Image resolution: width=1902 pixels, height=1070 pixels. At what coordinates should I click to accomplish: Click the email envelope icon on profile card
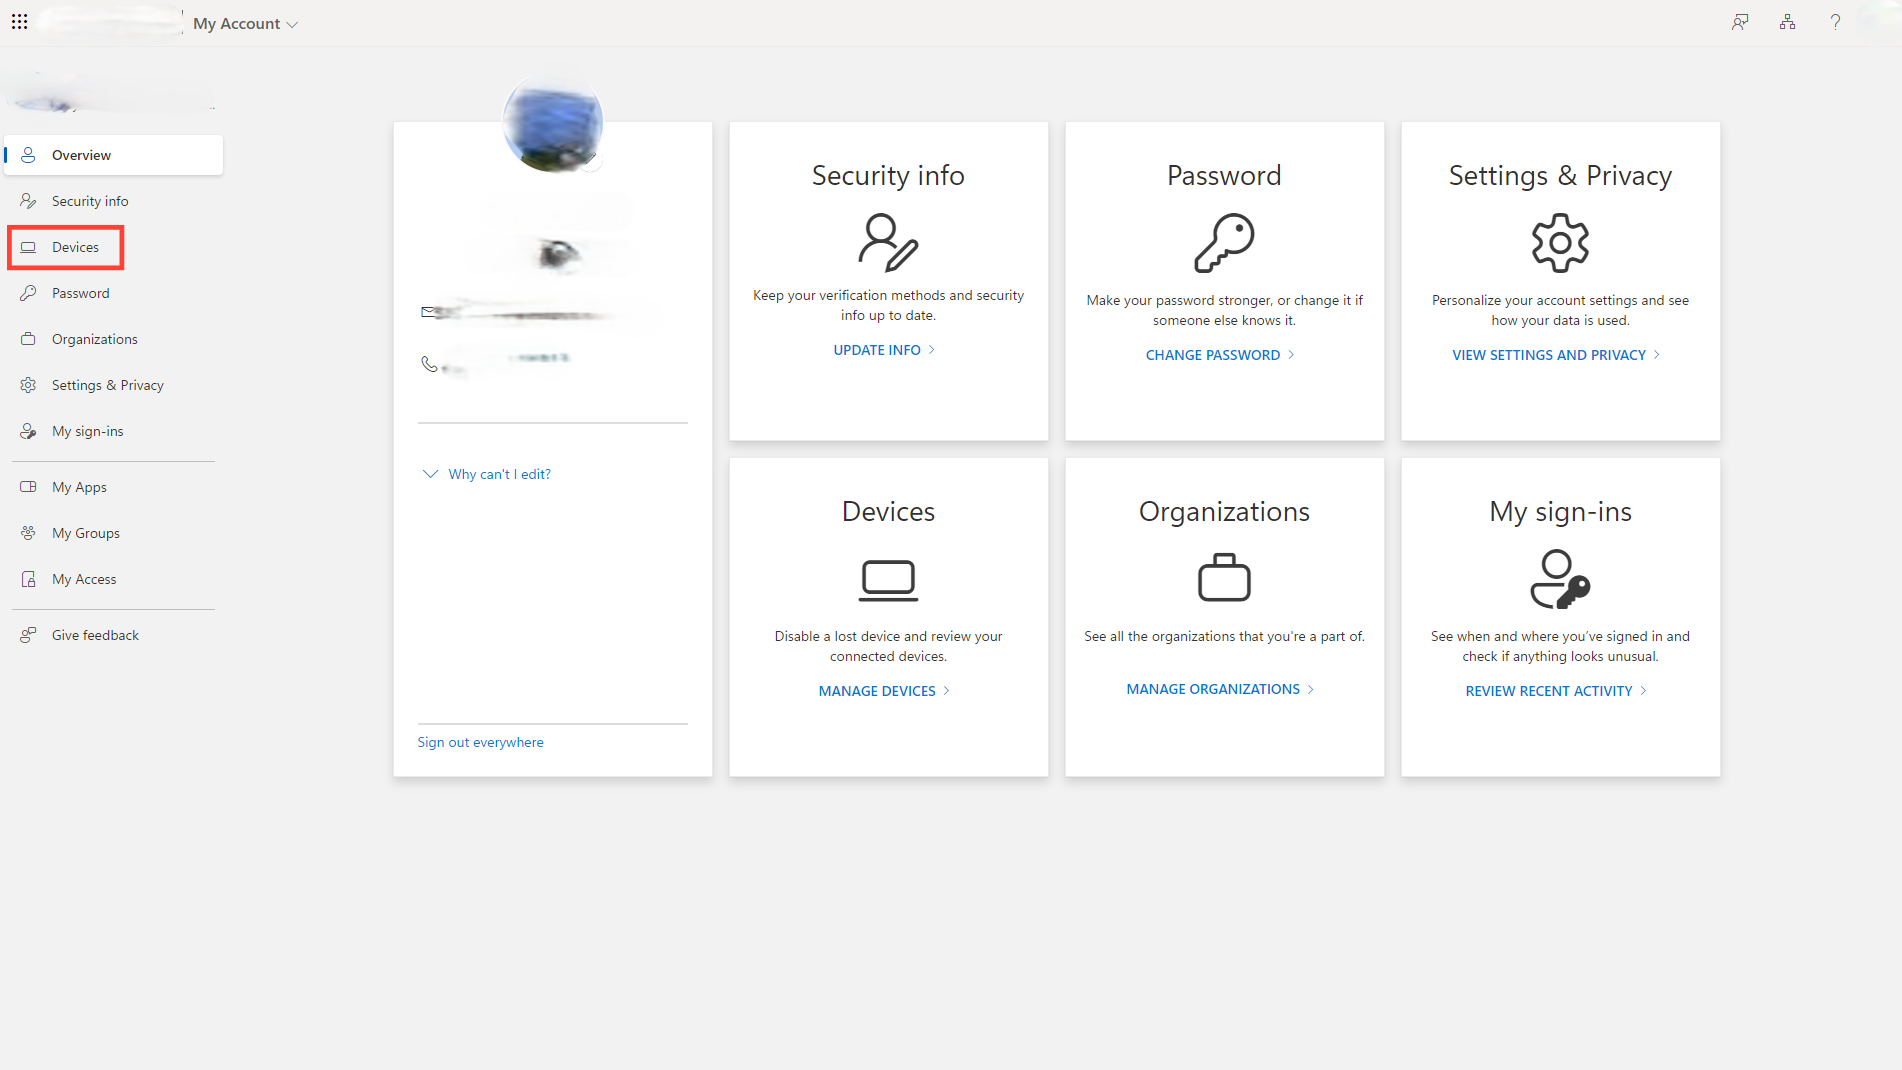pos(429,312)
